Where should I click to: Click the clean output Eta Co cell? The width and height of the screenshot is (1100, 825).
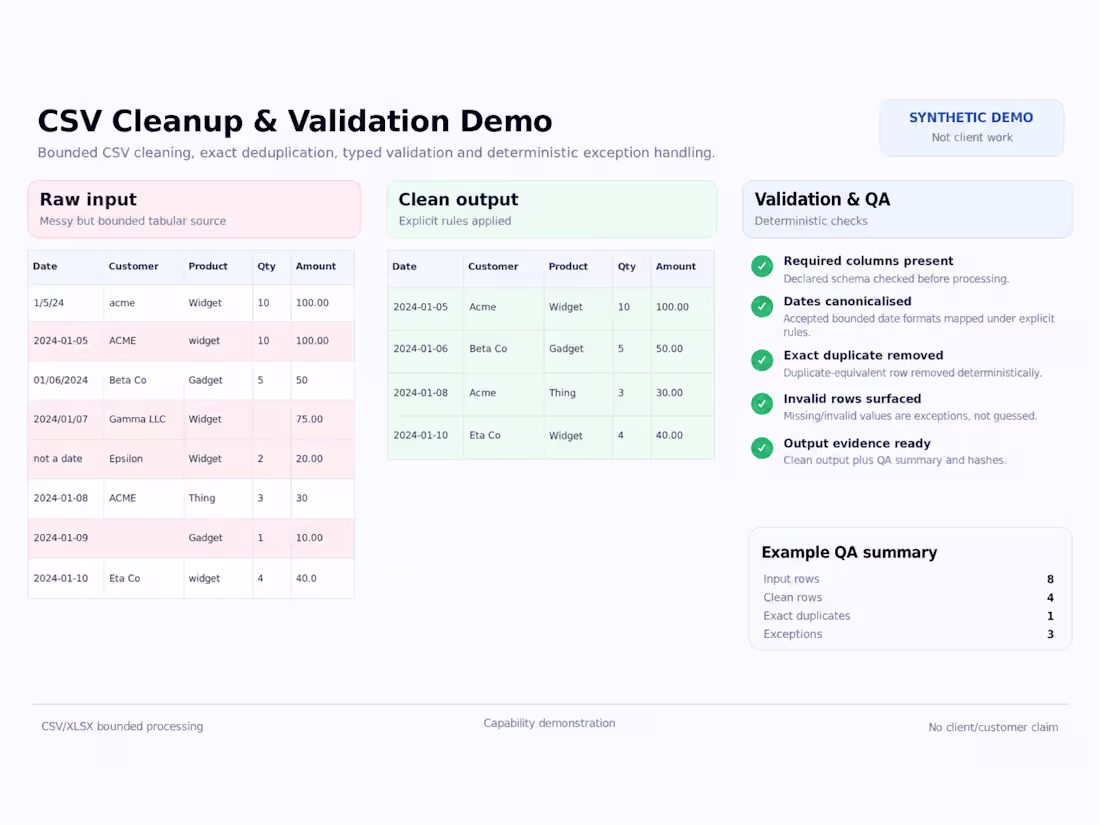point(485,436)
